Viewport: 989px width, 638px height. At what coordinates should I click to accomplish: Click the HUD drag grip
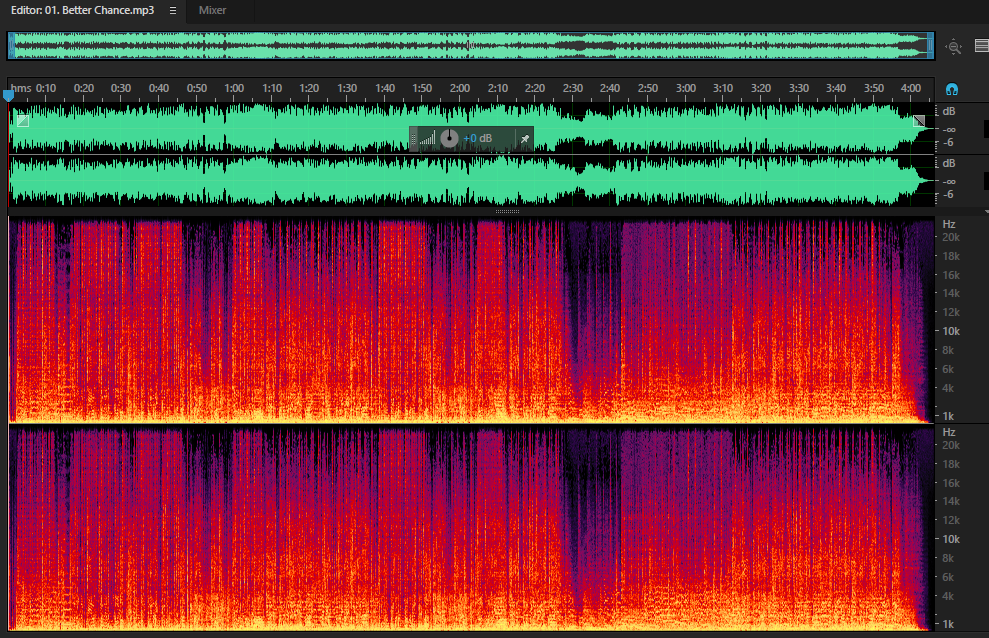point(414,139)
